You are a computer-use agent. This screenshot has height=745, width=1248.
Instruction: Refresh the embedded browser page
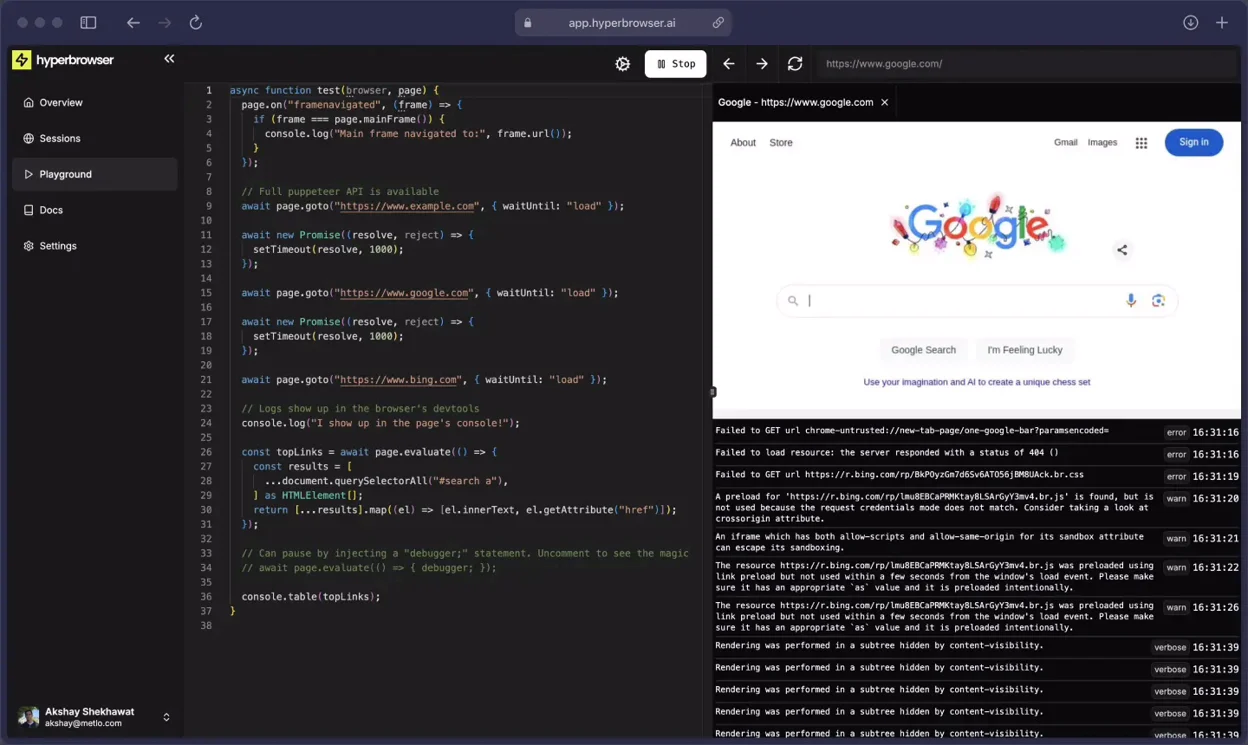click(x=795, y=63)
